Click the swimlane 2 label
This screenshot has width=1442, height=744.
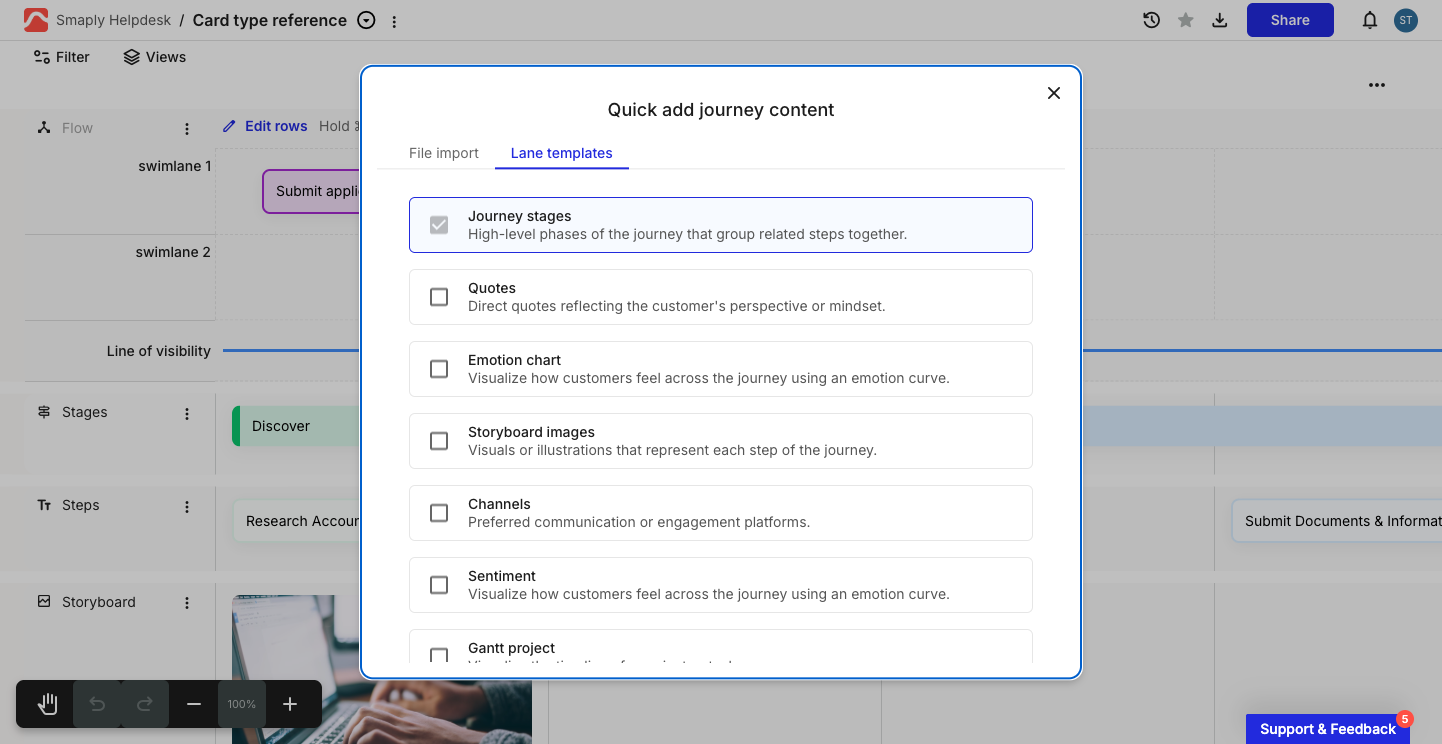[174, 252]
